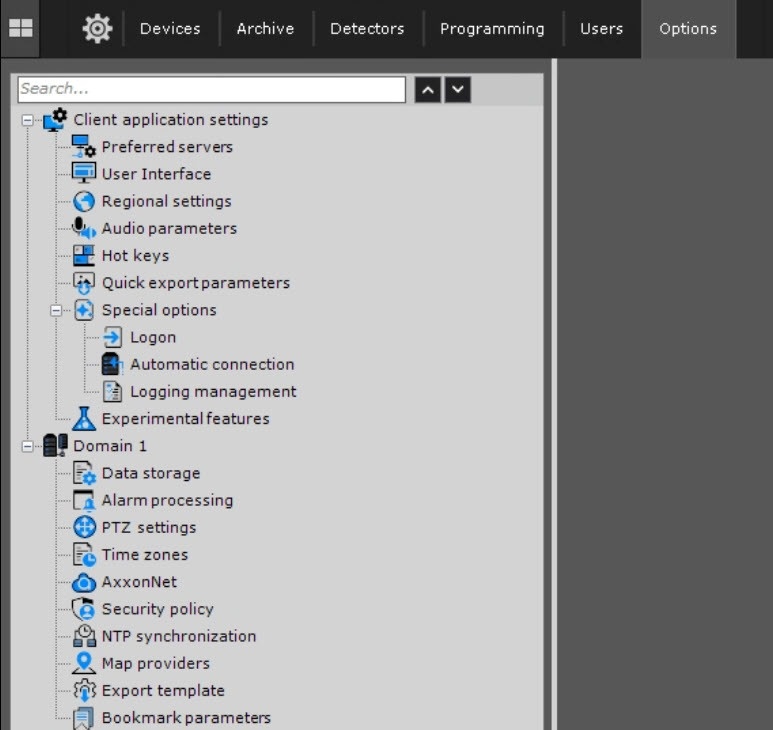The image size is (773, 730).
Task: Click the Map providers pin icon
Action: [x=84, y=663]
